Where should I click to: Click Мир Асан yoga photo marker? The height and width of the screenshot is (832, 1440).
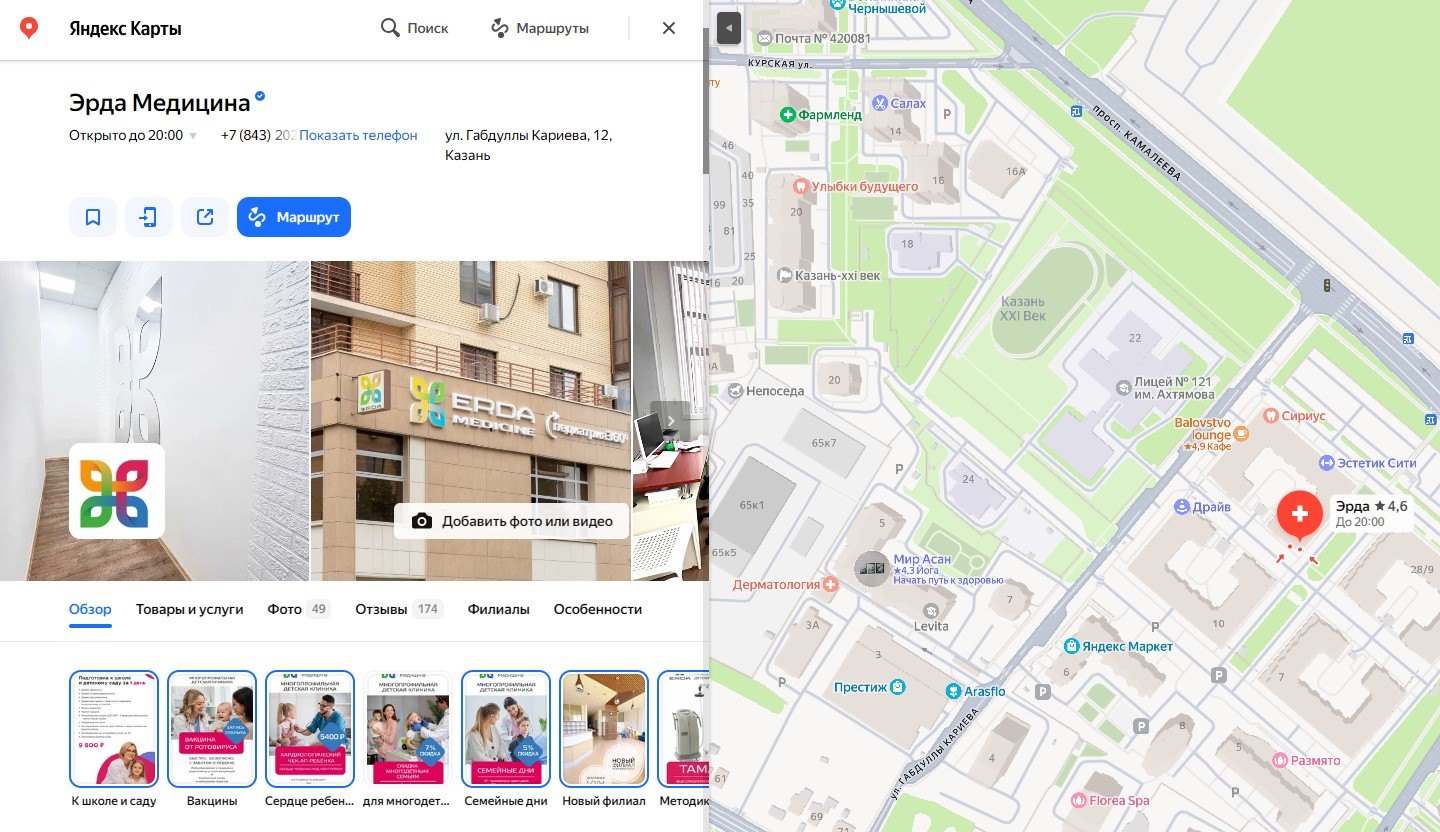872,568
